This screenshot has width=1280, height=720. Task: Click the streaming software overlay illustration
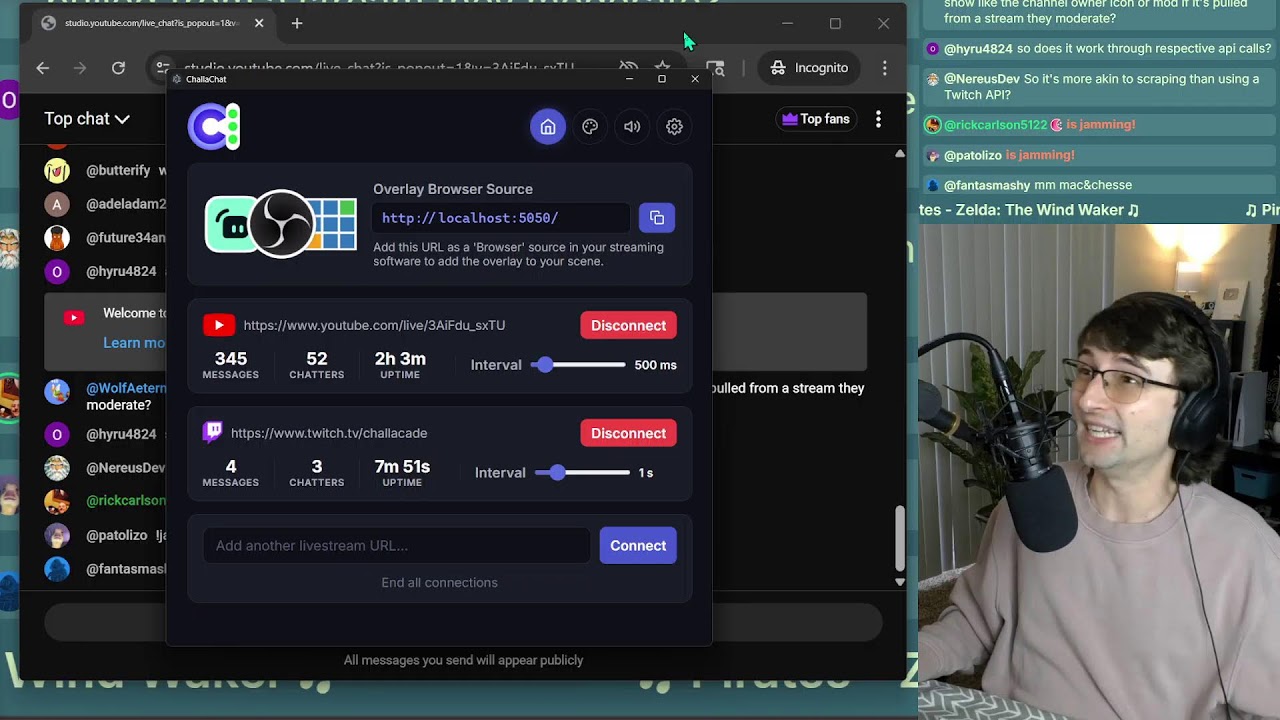coord(281,224)
